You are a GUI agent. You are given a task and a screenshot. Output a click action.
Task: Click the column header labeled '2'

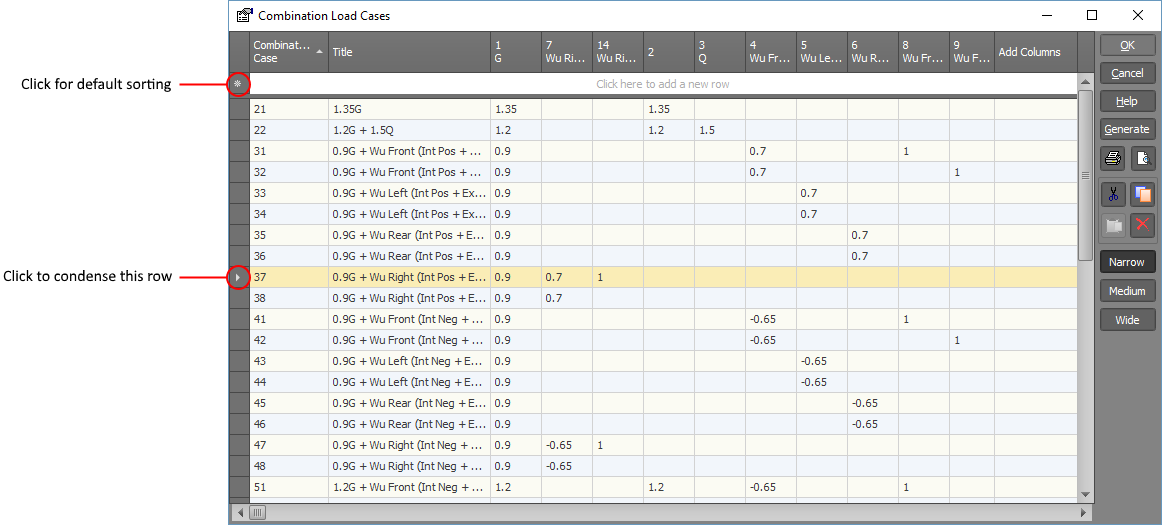pos(669,52)
